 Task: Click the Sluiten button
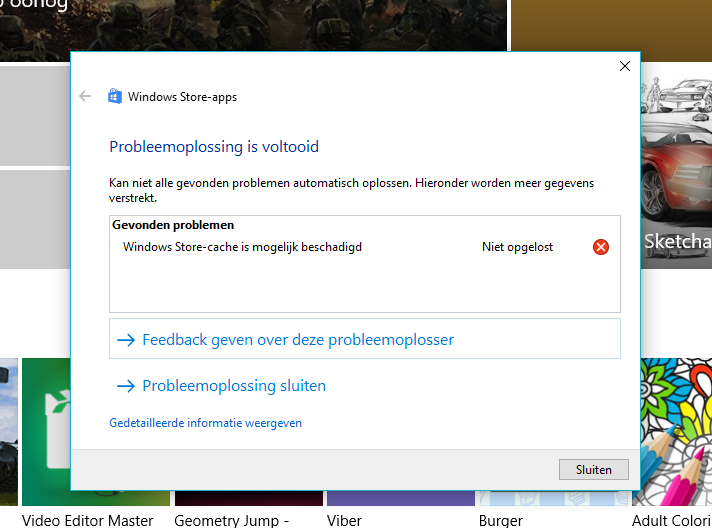pos(593,469)
